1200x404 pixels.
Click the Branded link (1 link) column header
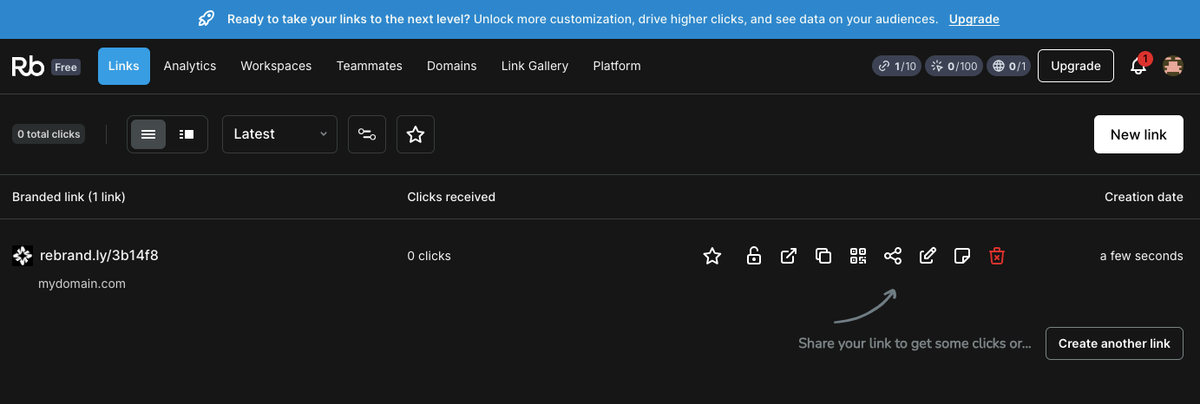point(69,197)
